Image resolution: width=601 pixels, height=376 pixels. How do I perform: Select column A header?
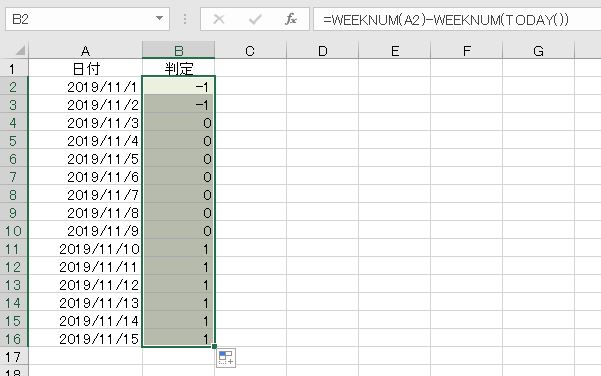pos(85,50)
